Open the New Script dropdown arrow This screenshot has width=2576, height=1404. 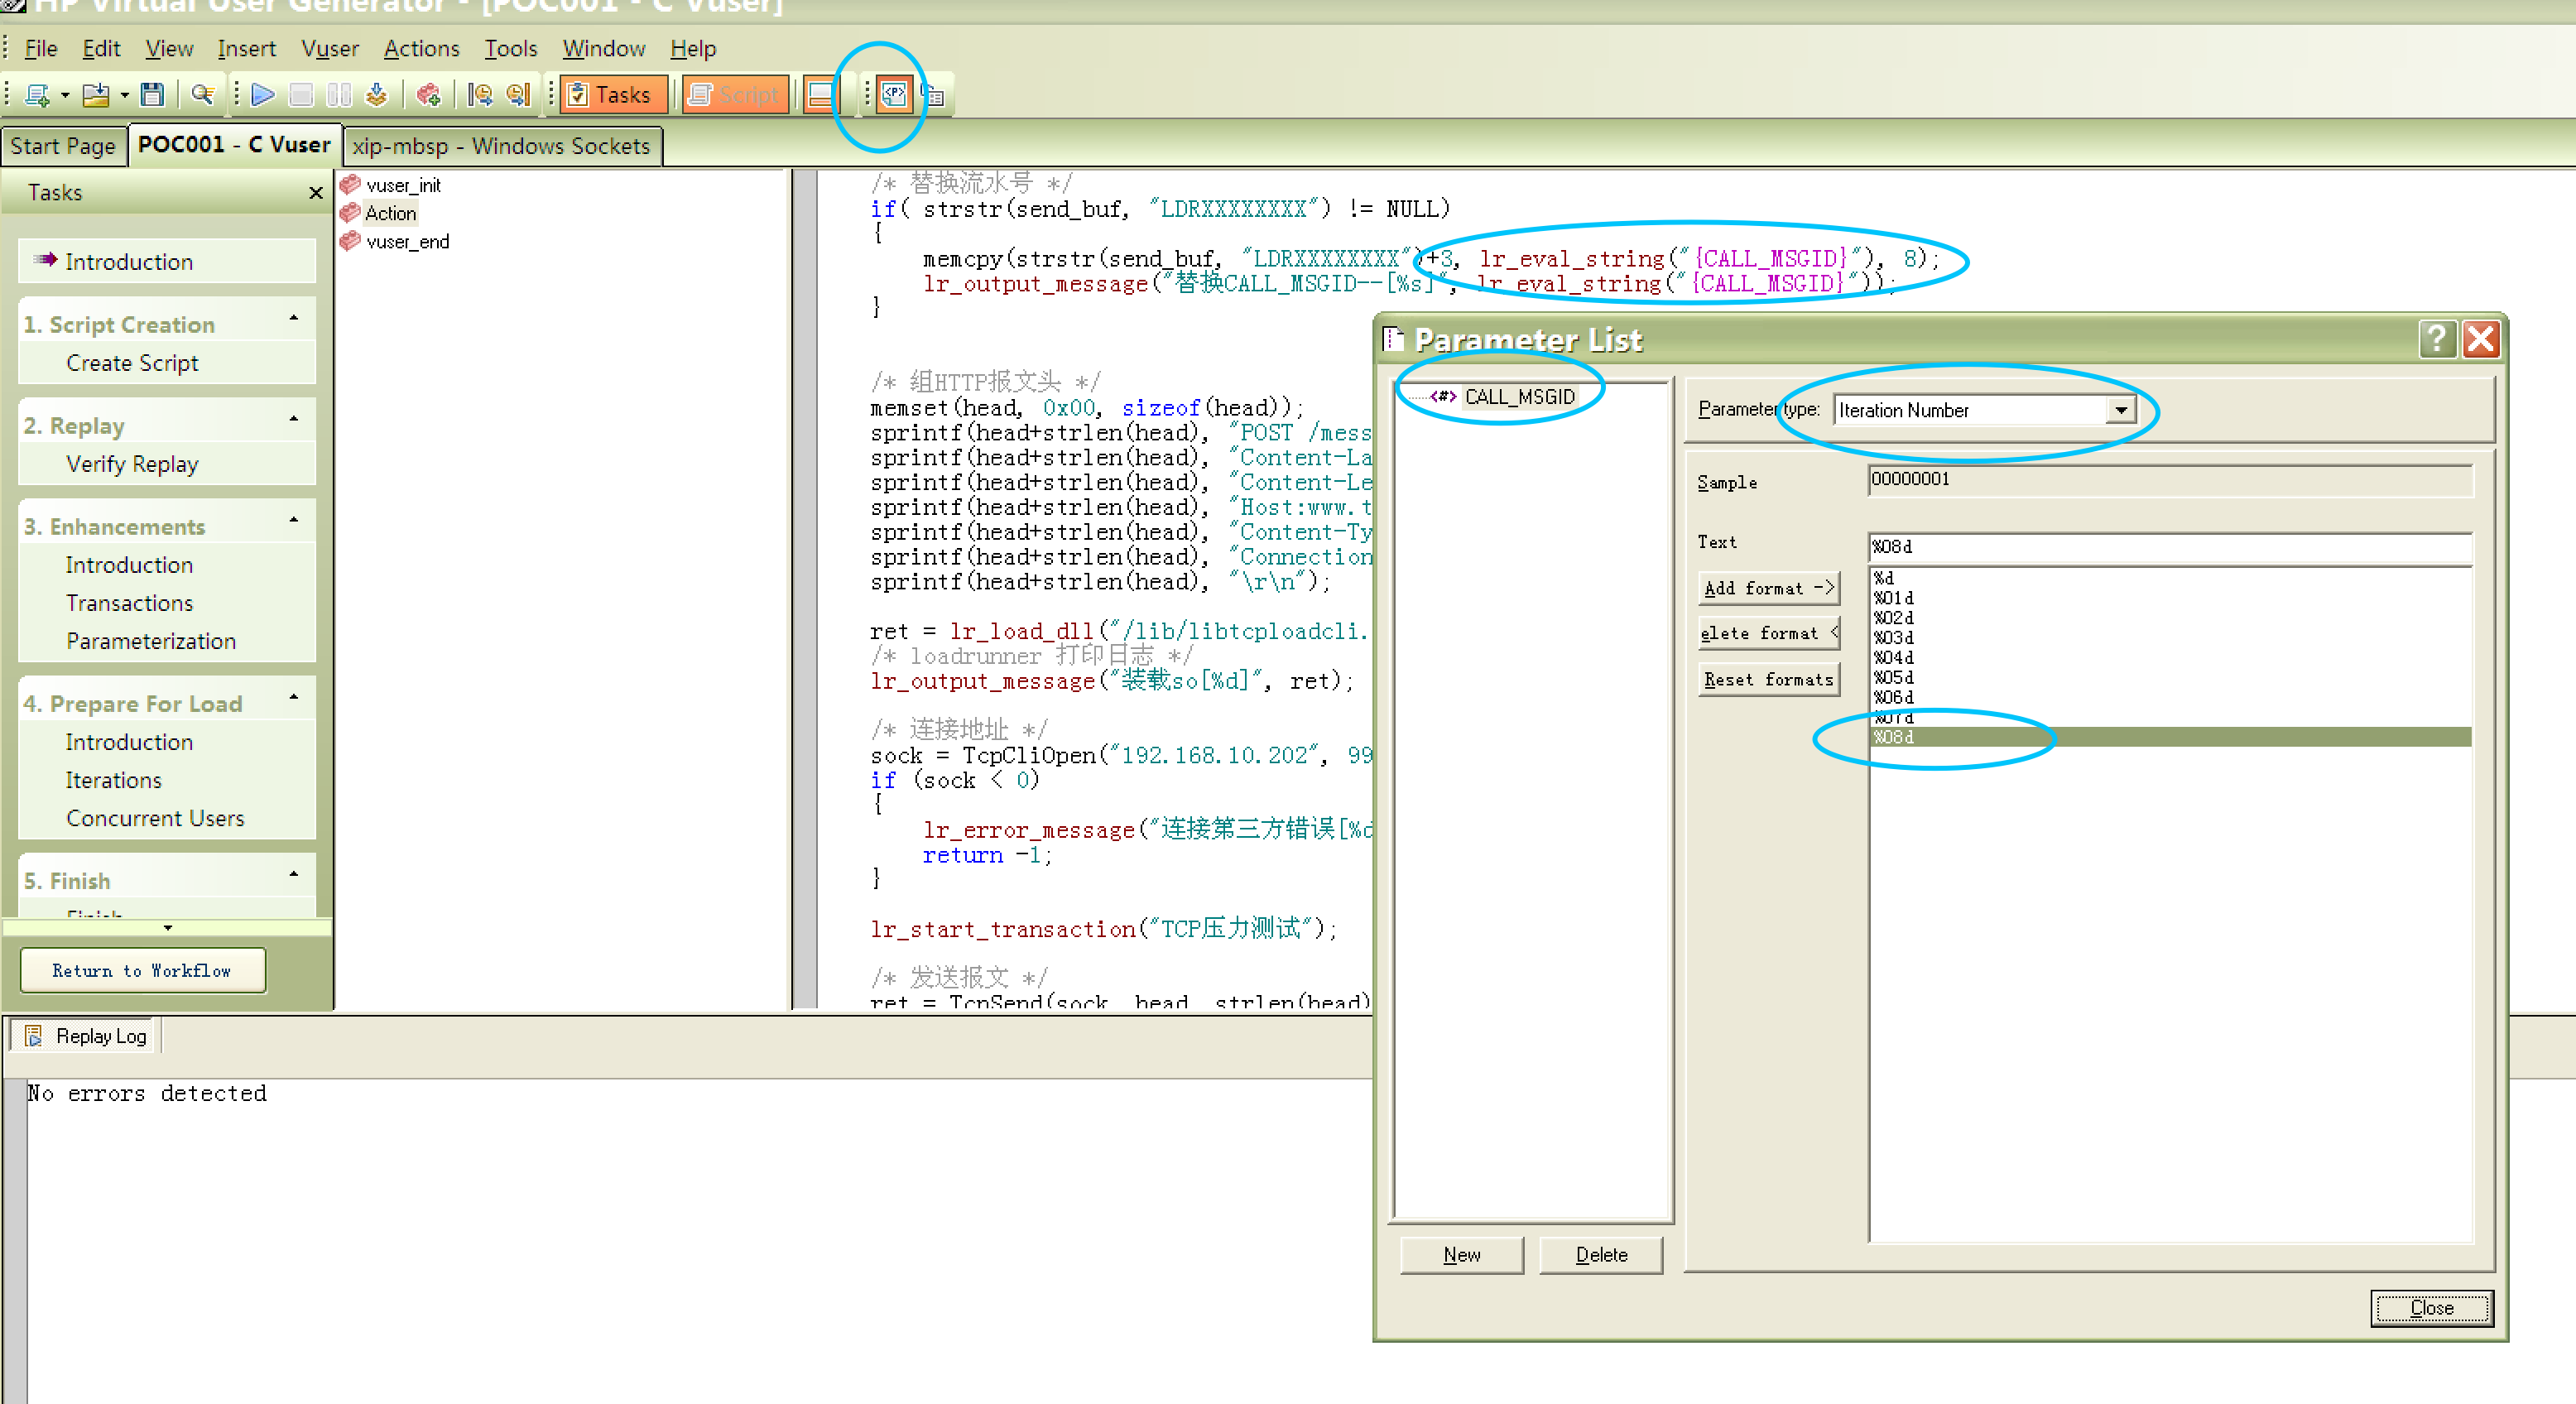pos(65,96)
